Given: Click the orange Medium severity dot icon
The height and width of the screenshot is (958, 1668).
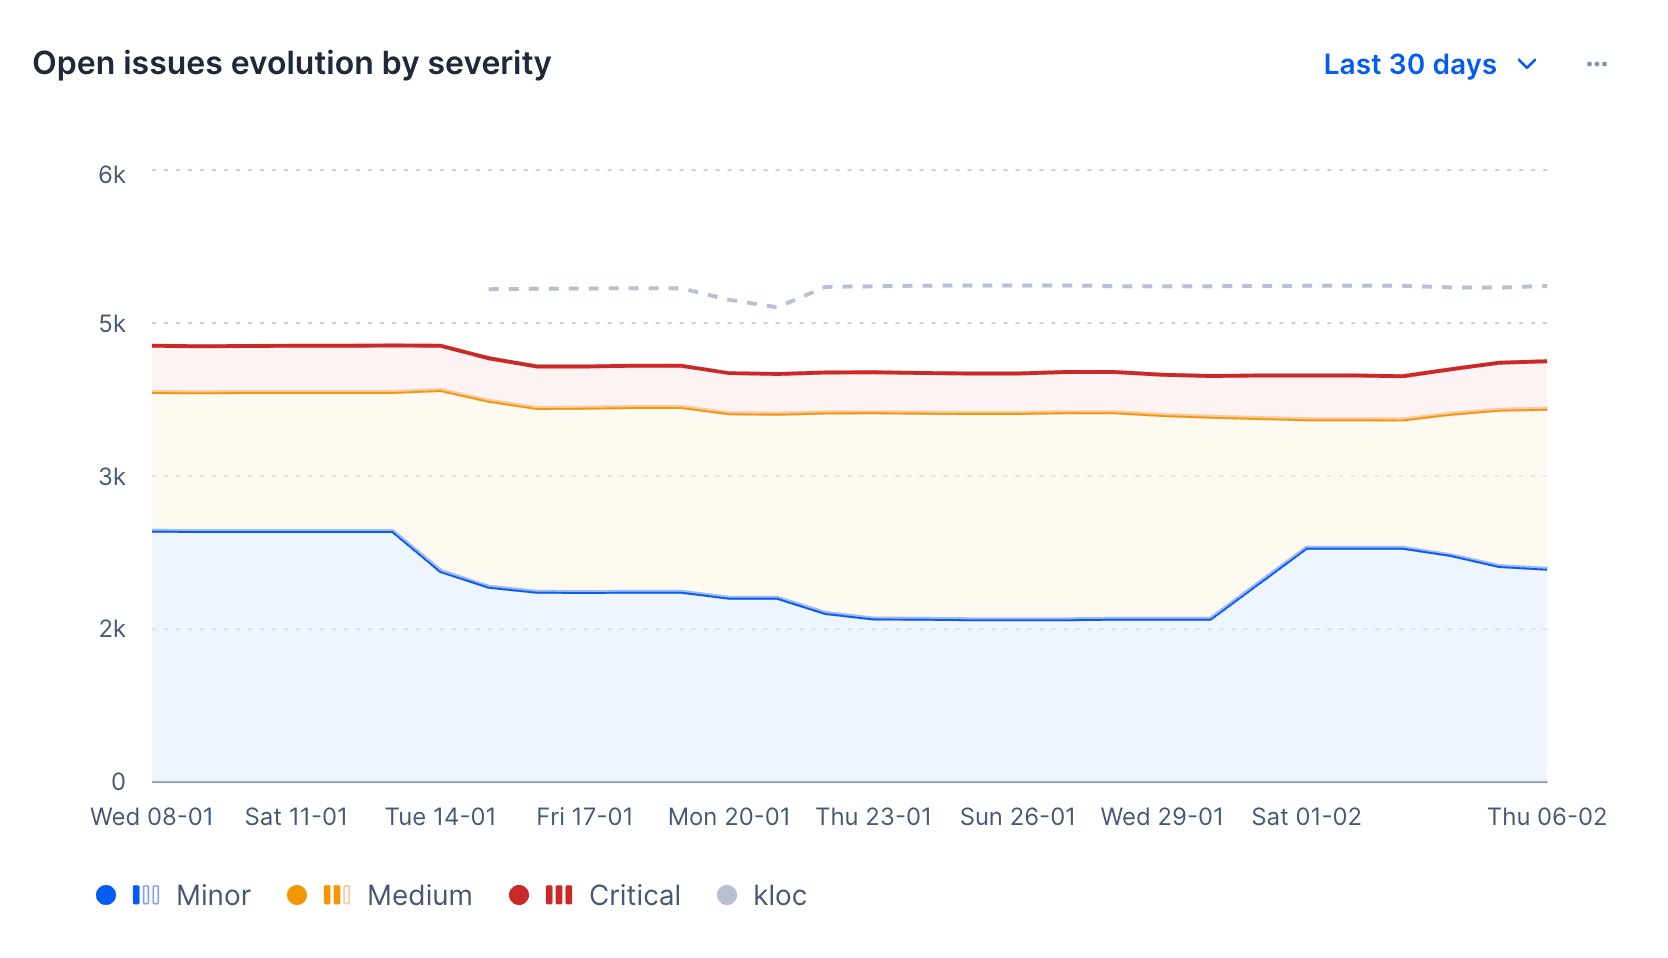Looking at the screenshot, I should click(297, 895).
